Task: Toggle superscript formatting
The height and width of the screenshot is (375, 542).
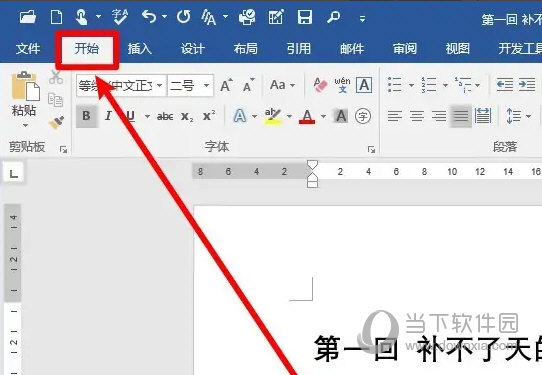Action: pos(209,116)
